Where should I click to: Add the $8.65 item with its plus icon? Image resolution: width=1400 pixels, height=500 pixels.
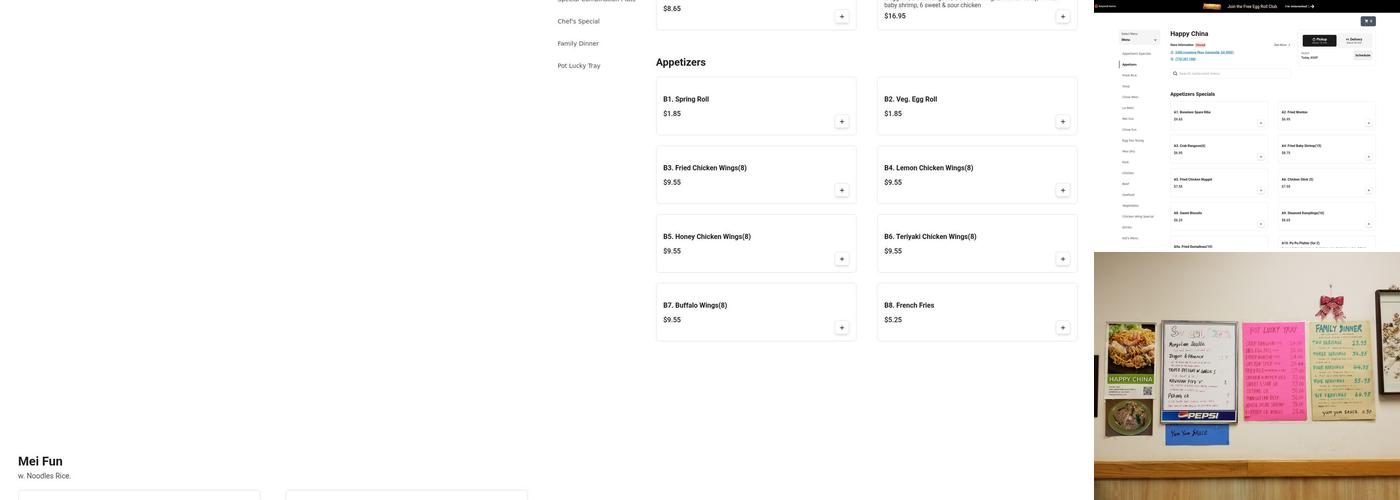tap(841, 17)
